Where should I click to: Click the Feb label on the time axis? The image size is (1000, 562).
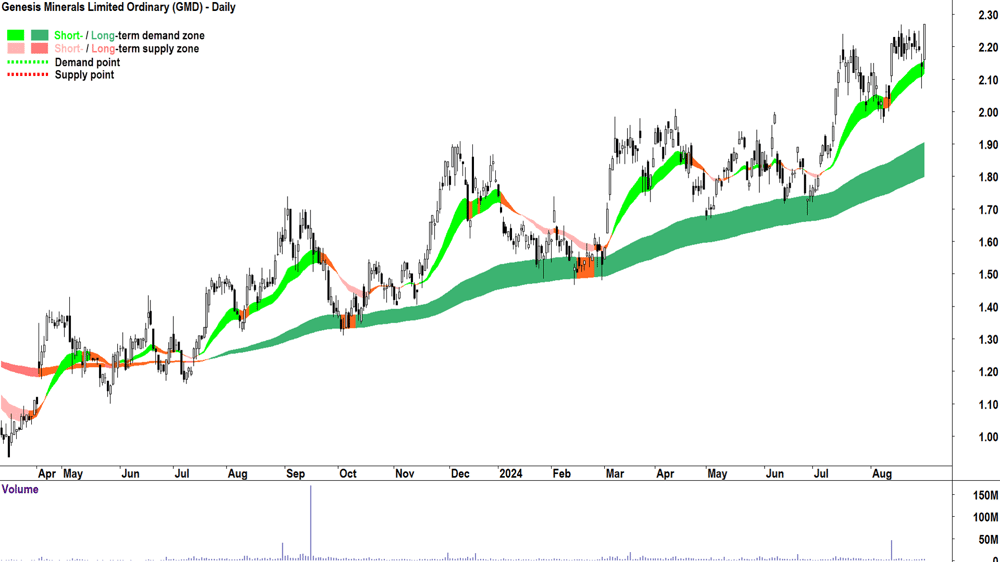click(x=561, y=474)
